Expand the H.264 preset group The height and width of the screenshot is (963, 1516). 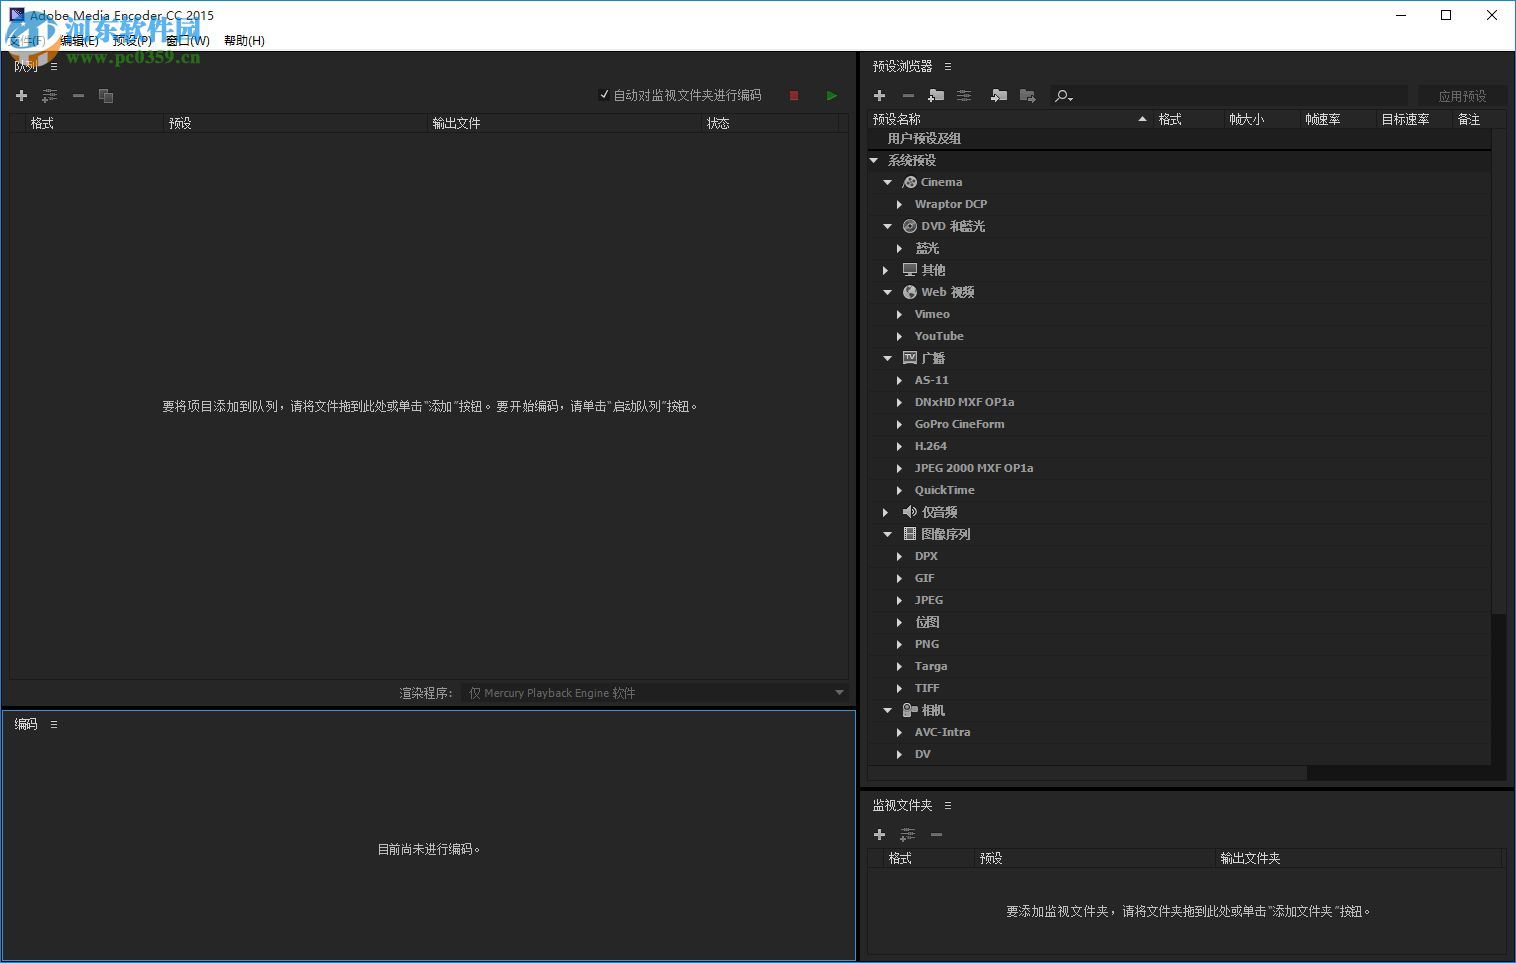click(x=899, y=446)
